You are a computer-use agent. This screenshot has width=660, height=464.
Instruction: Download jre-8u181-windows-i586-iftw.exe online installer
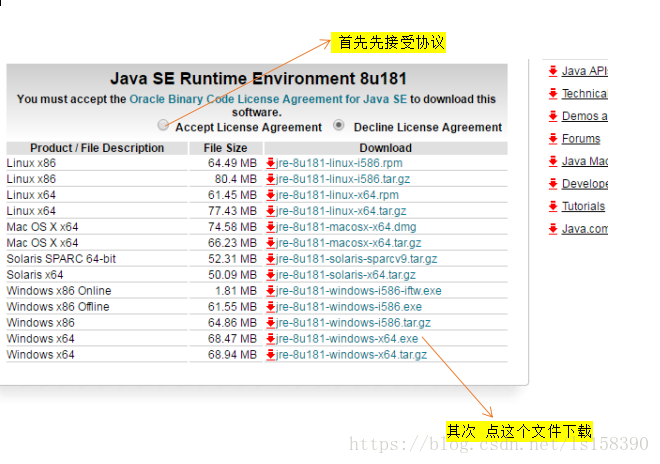coord(359,291)
